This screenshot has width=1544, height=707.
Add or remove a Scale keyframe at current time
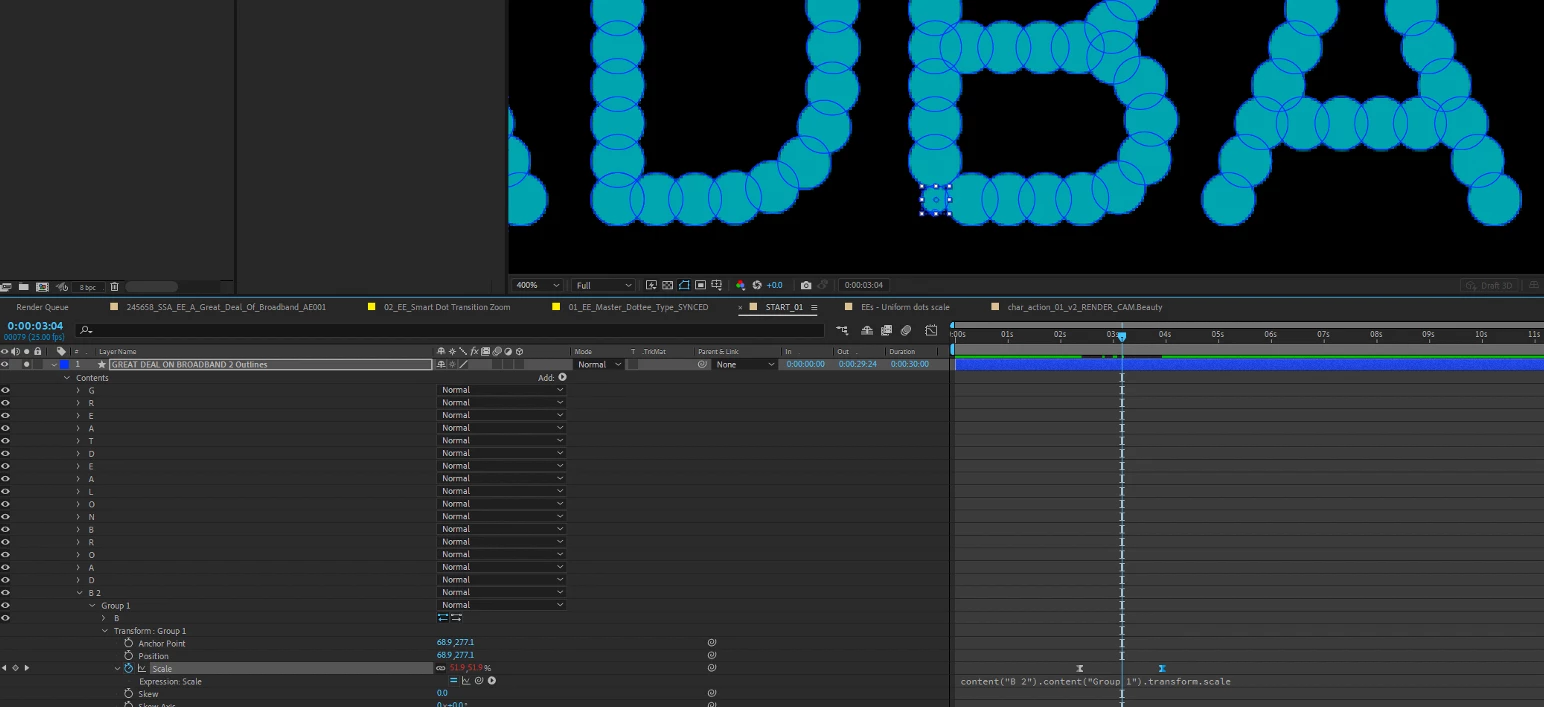point(15,668)
